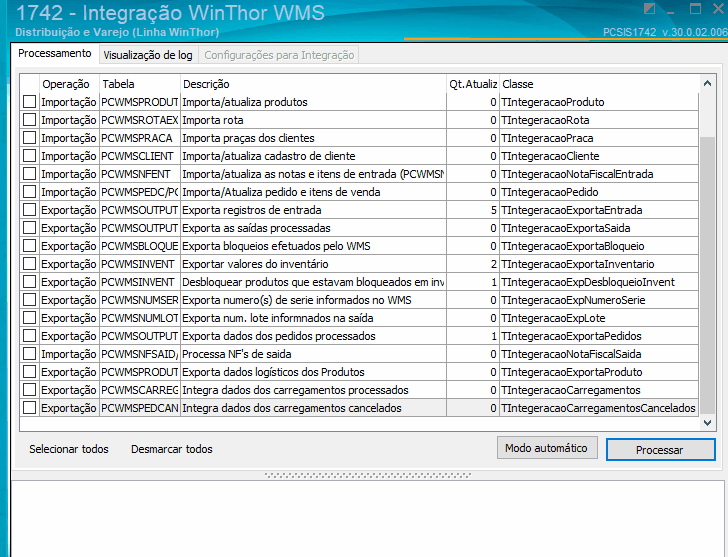Screen dimensions: 728x557
Task: Click the PCWMSROTAEX table cell
Action: click(x=140, y=120)
